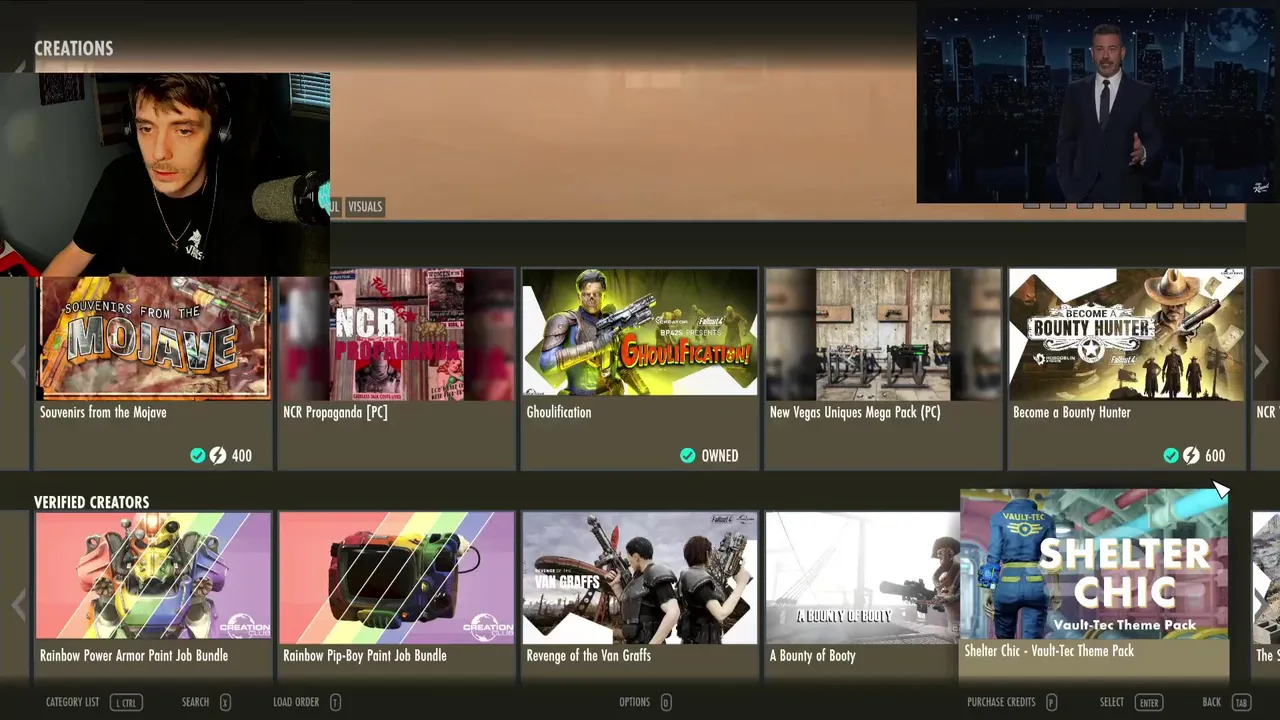Click the ENTER key icon next to Select

click(1148, 702)
